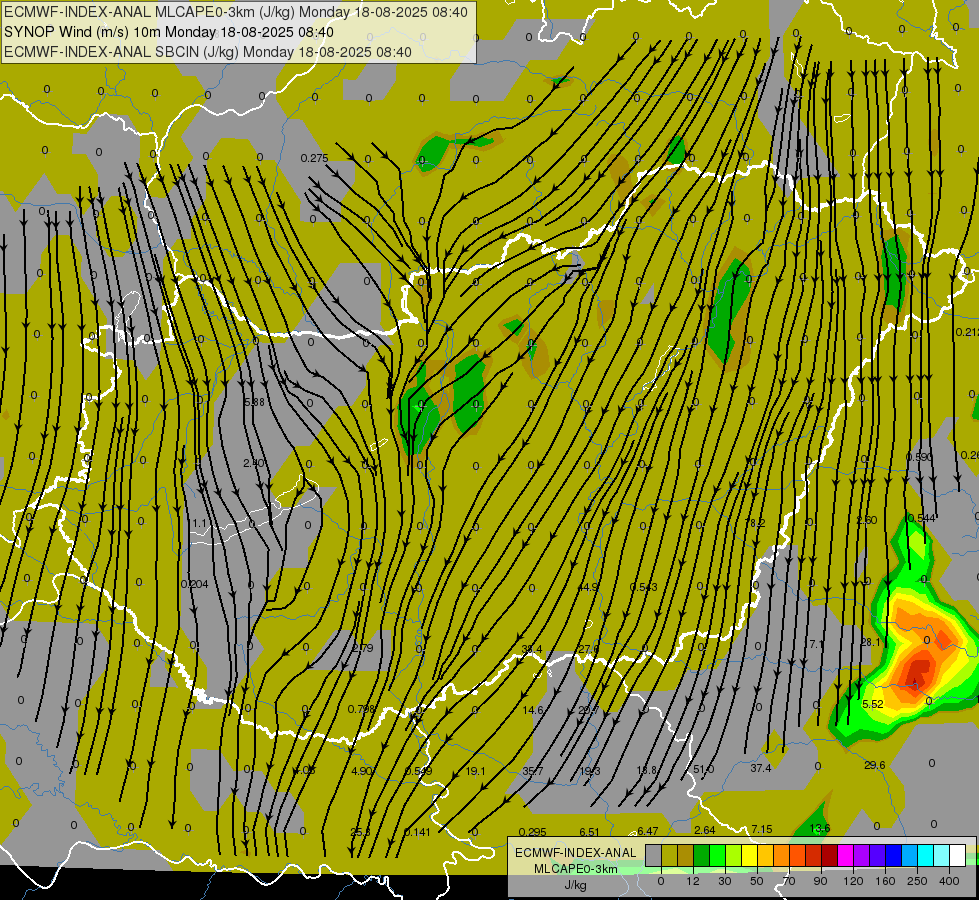Click the map value '0.295'
Screen dimensions: 979x900
coord(533,832)
